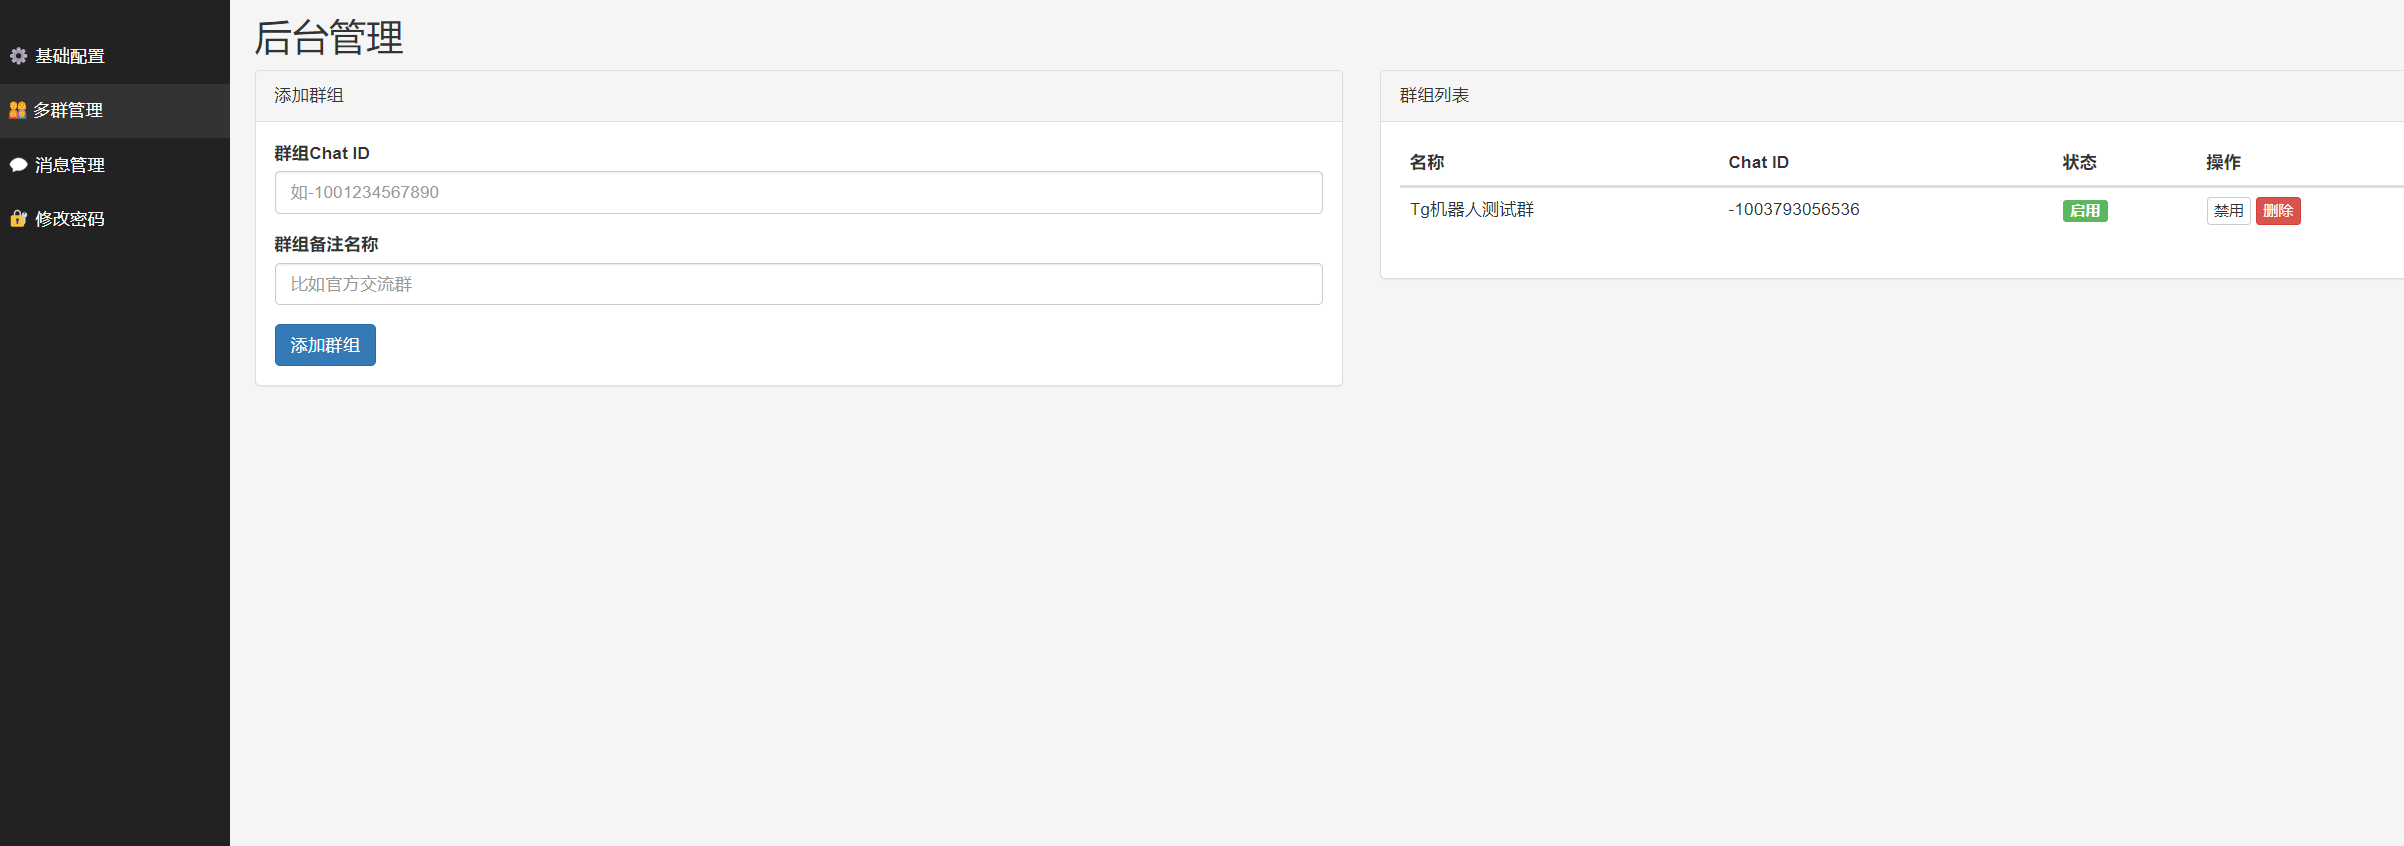Go to the 多群管理 sidebar menu
2404x846 pixels.
pyautogui.click(x=115, y=110)
